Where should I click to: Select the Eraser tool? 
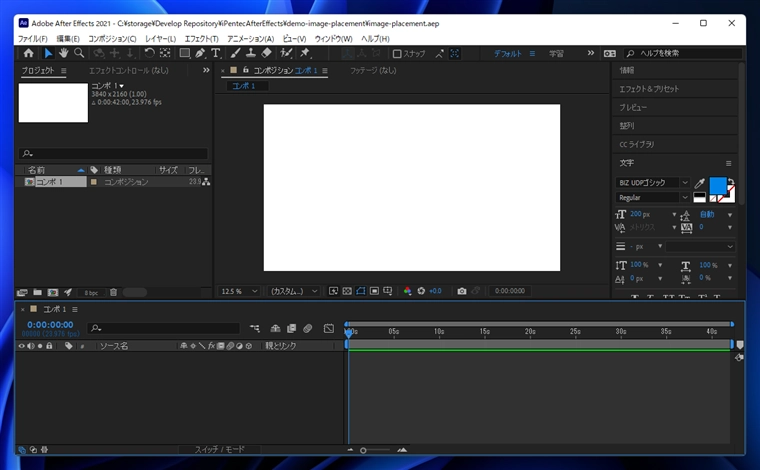tap(267, 53)
